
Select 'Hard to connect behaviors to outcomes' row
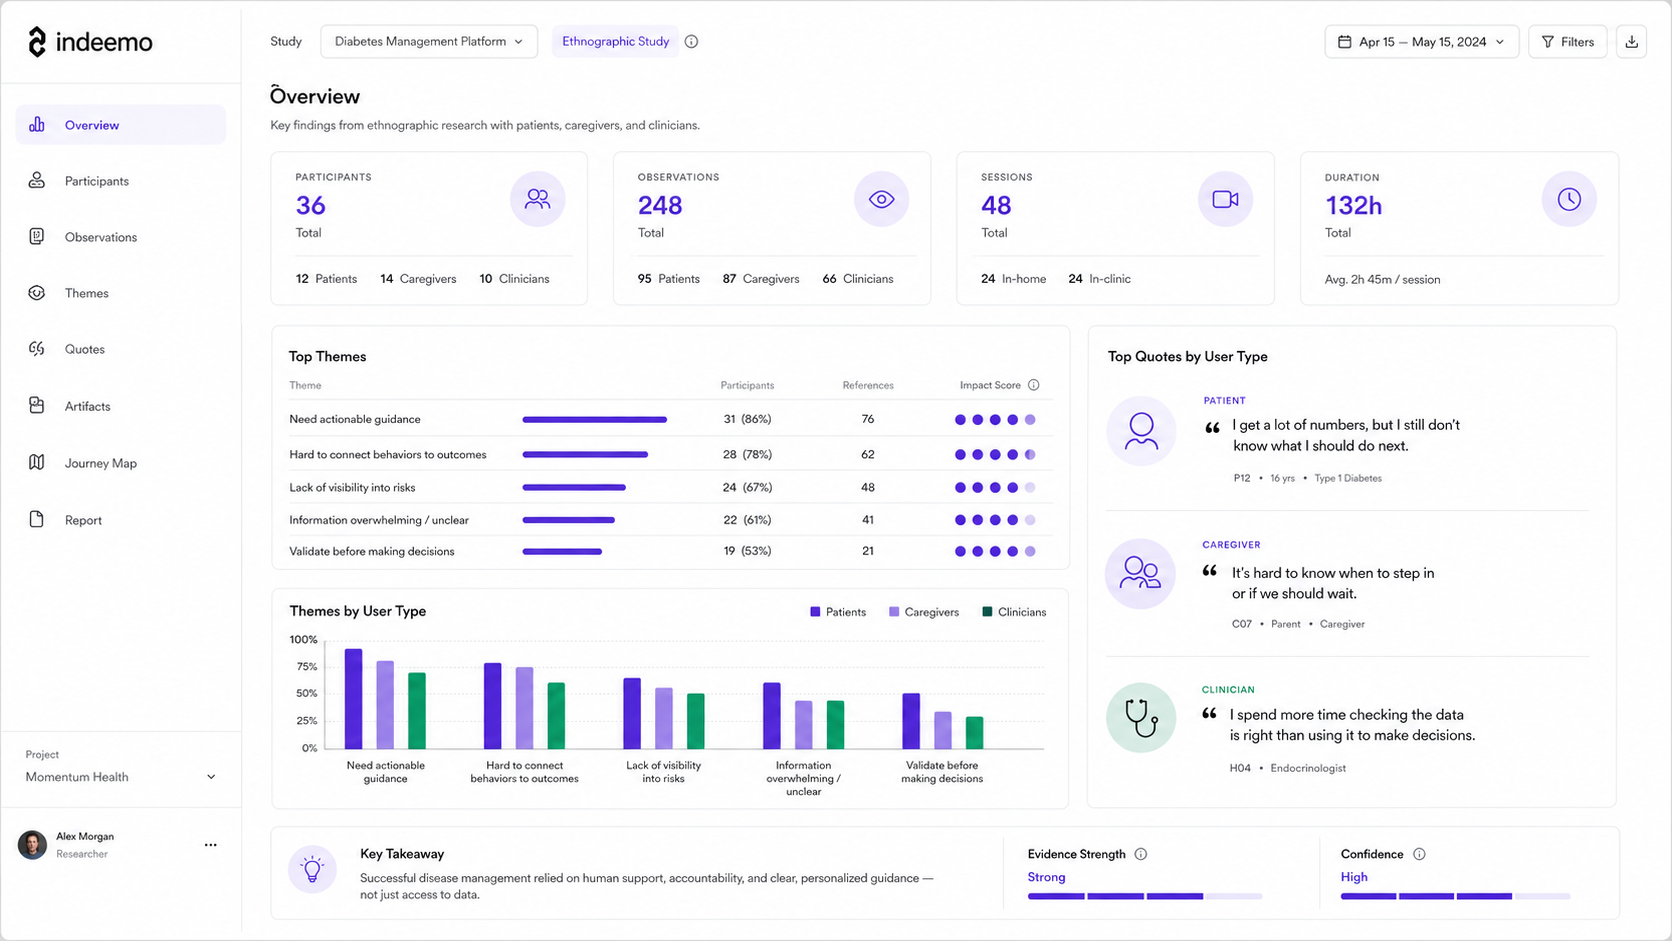pyautogui.click(x=669, y=455)
